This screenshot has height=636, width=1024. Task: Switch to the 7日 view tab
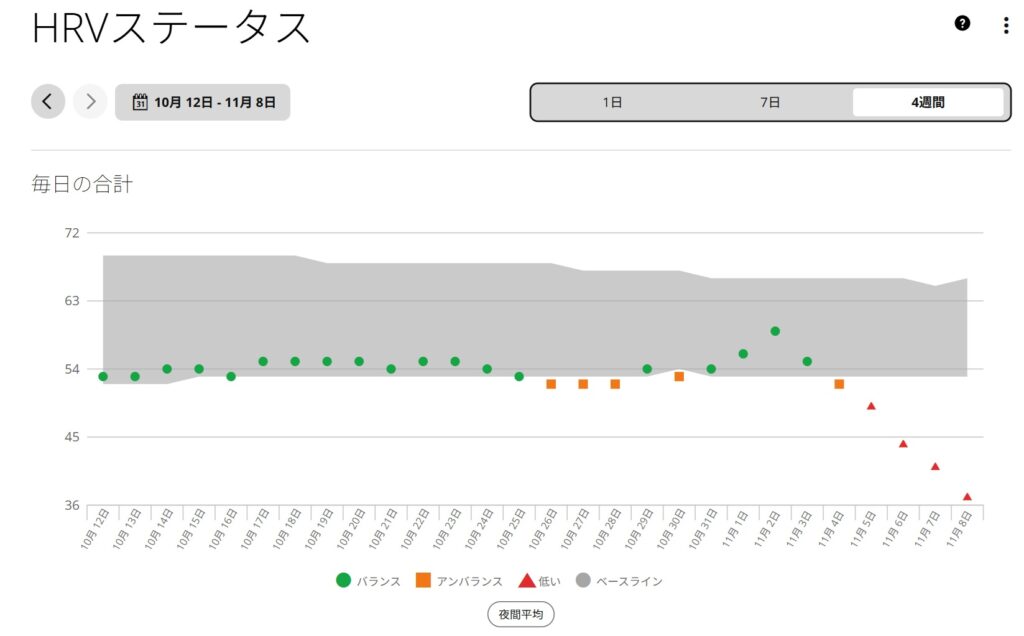pyautogui.click(x=769, y=102)
